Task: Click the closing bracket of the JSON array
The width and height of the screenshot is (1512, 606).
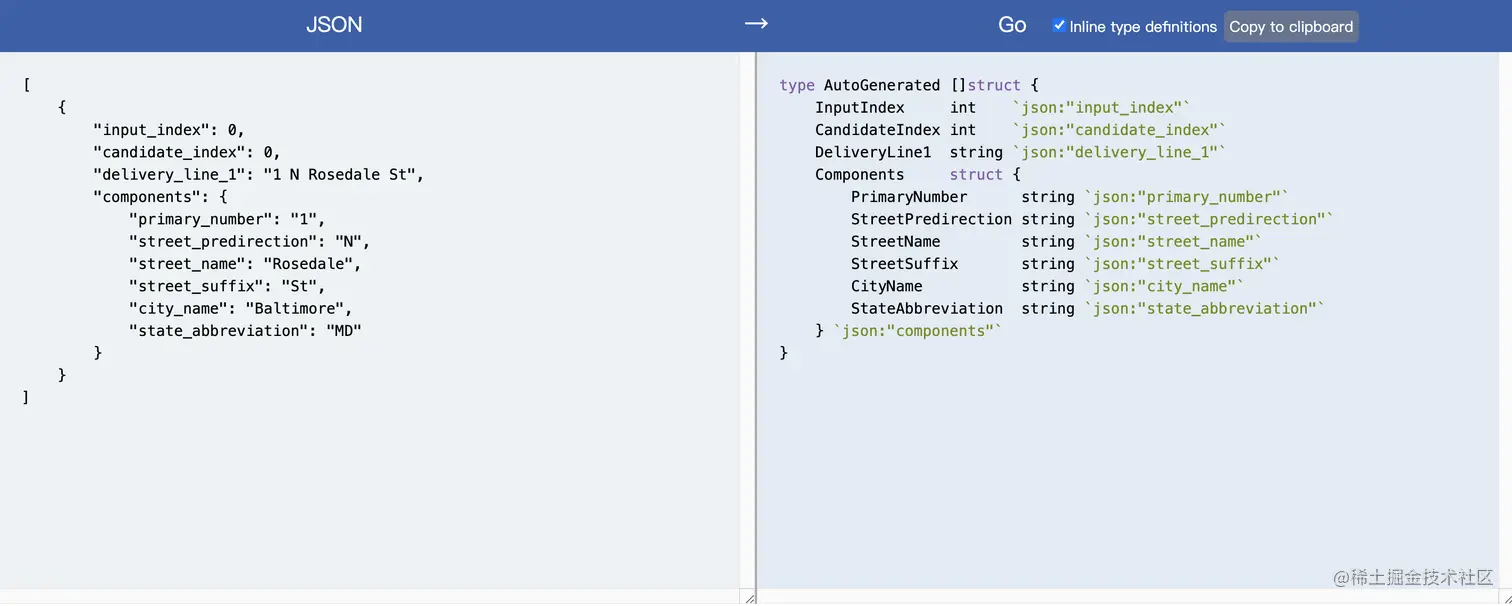Action: pos(26,396)
